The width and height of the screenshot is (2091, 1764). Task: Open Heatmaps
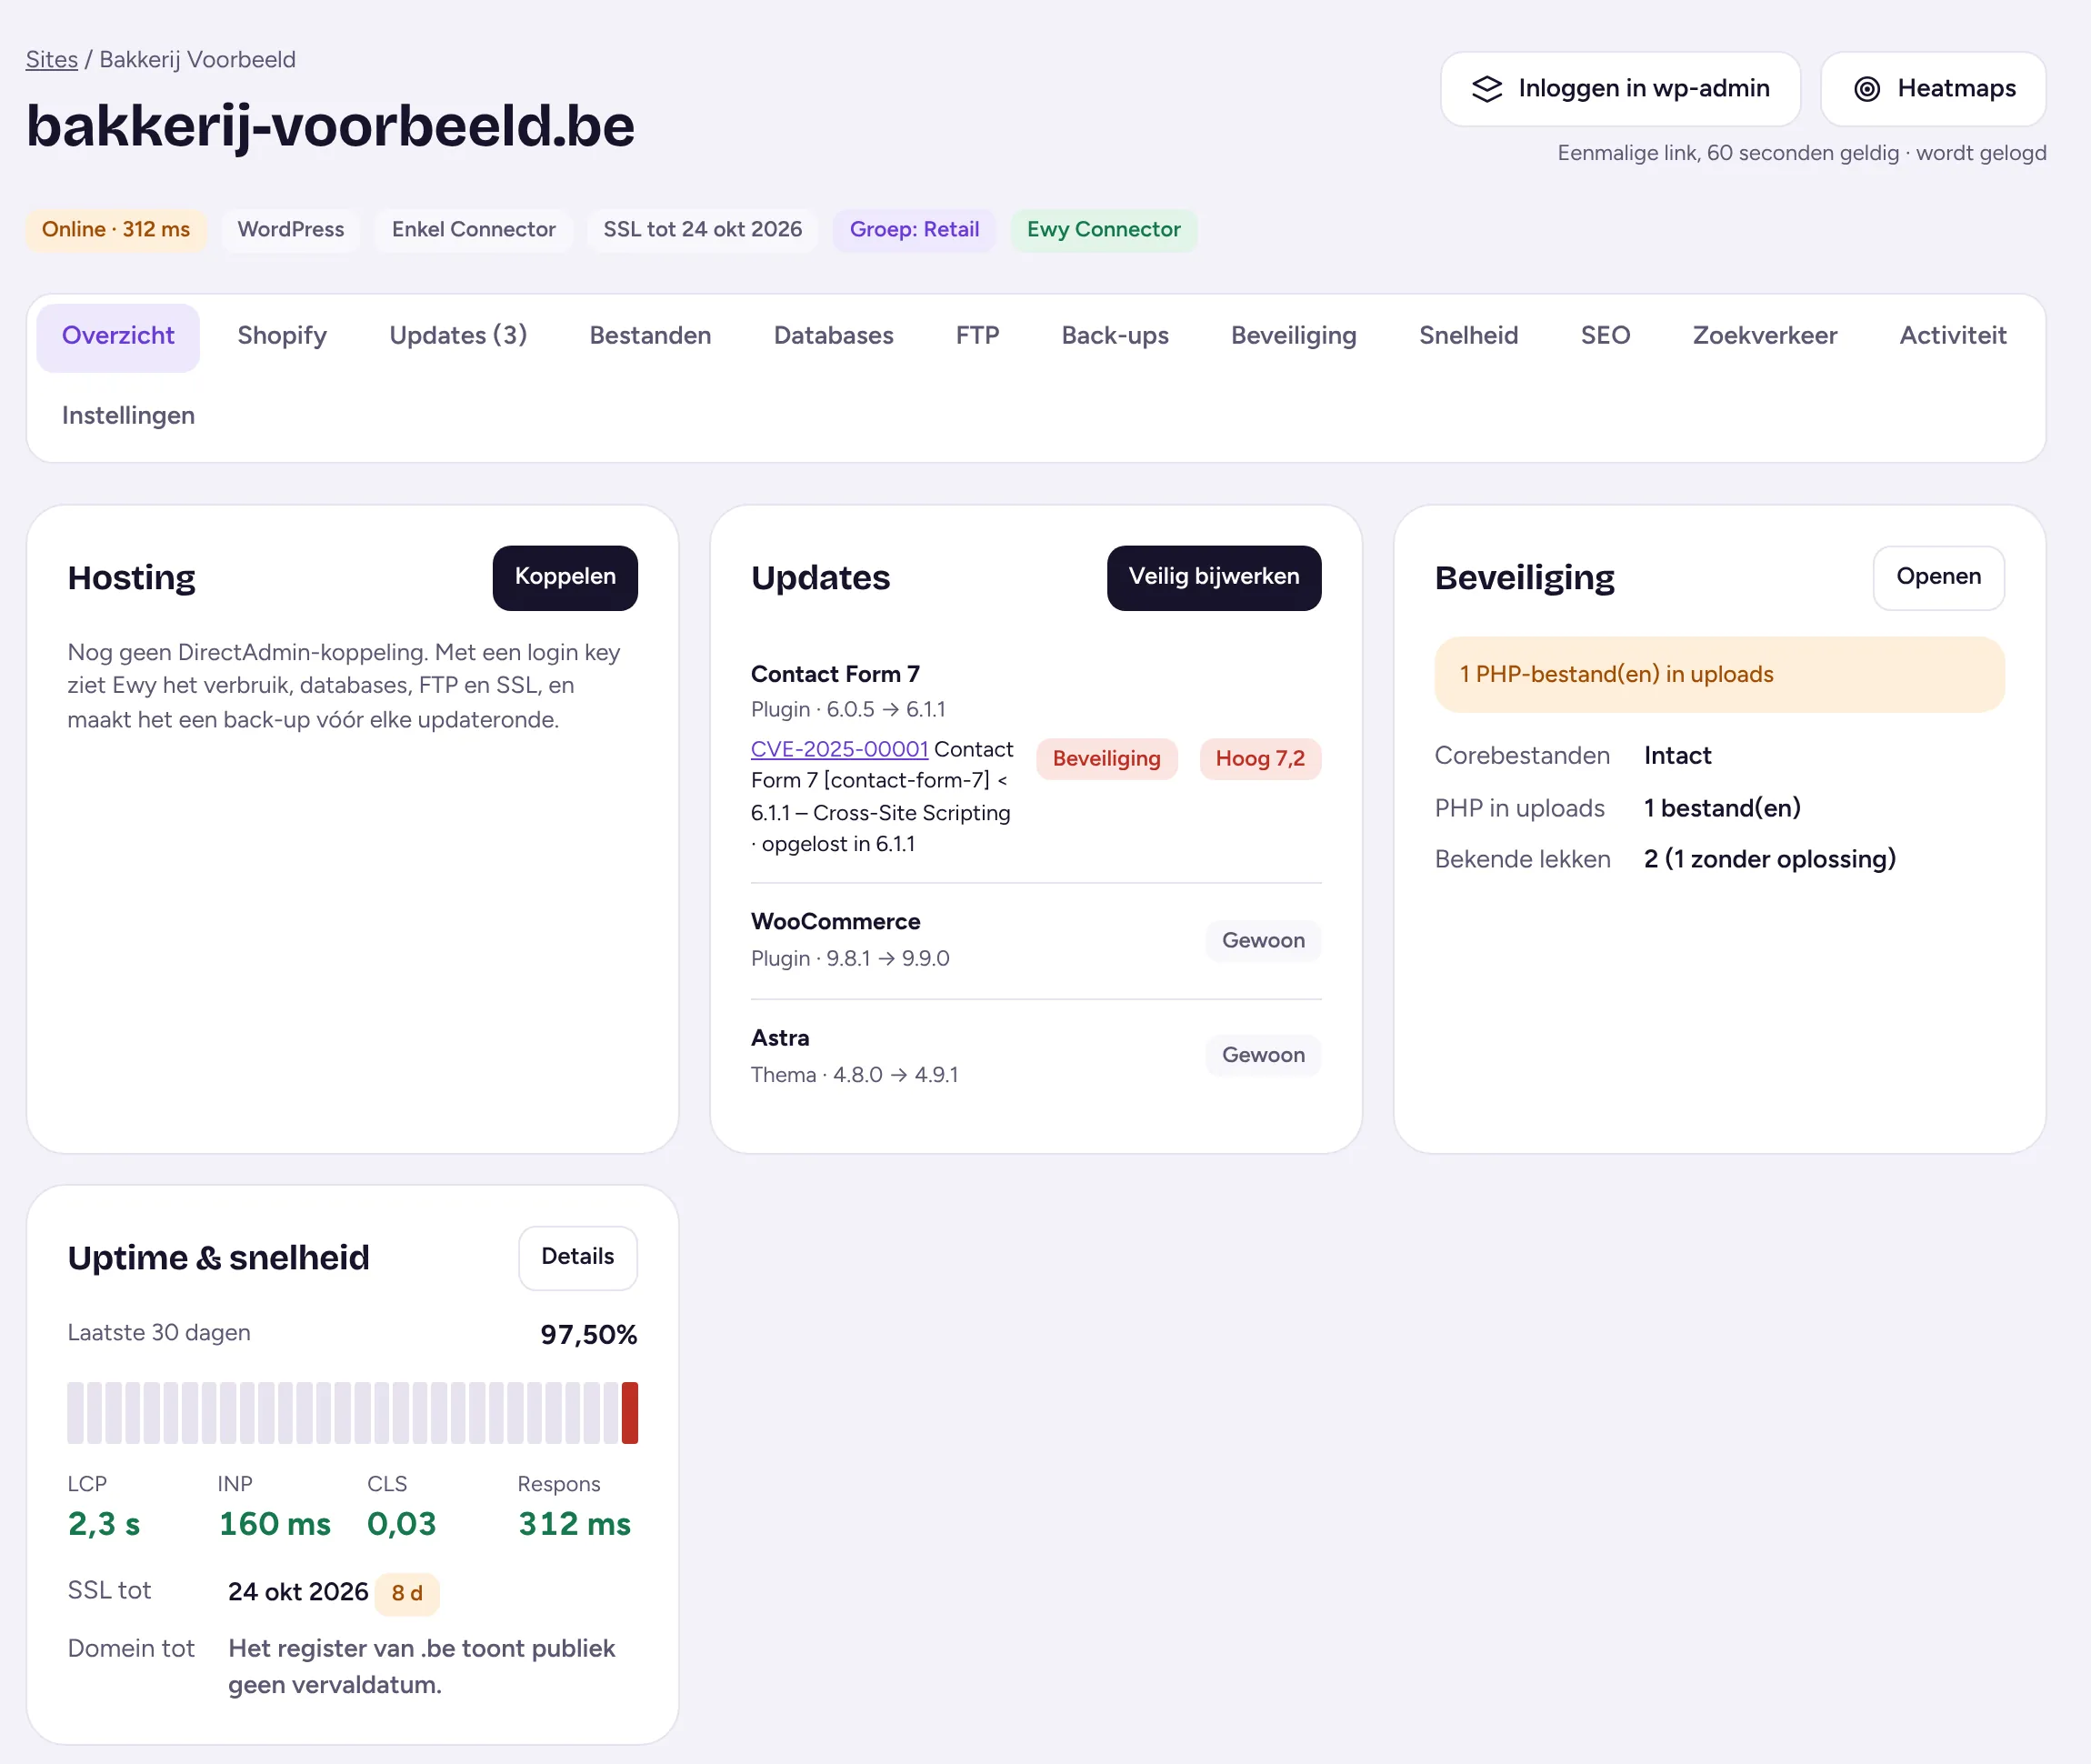[1933, 89]
